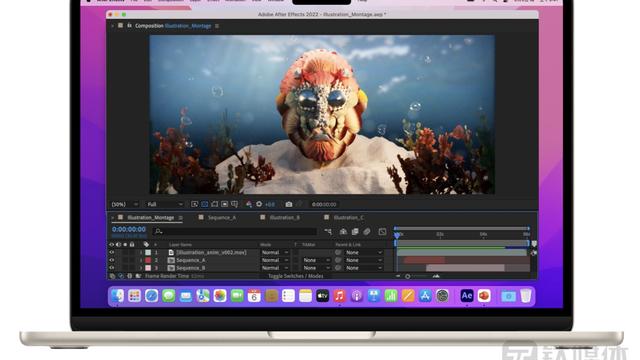Click the Illustration_Montage composition name link

click(188, 26)
